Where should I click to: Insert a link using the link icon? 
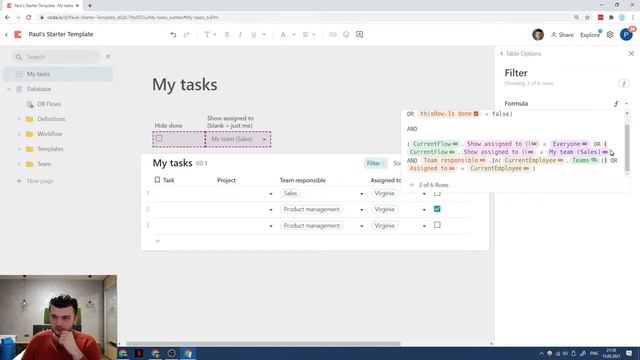point(333,35)
